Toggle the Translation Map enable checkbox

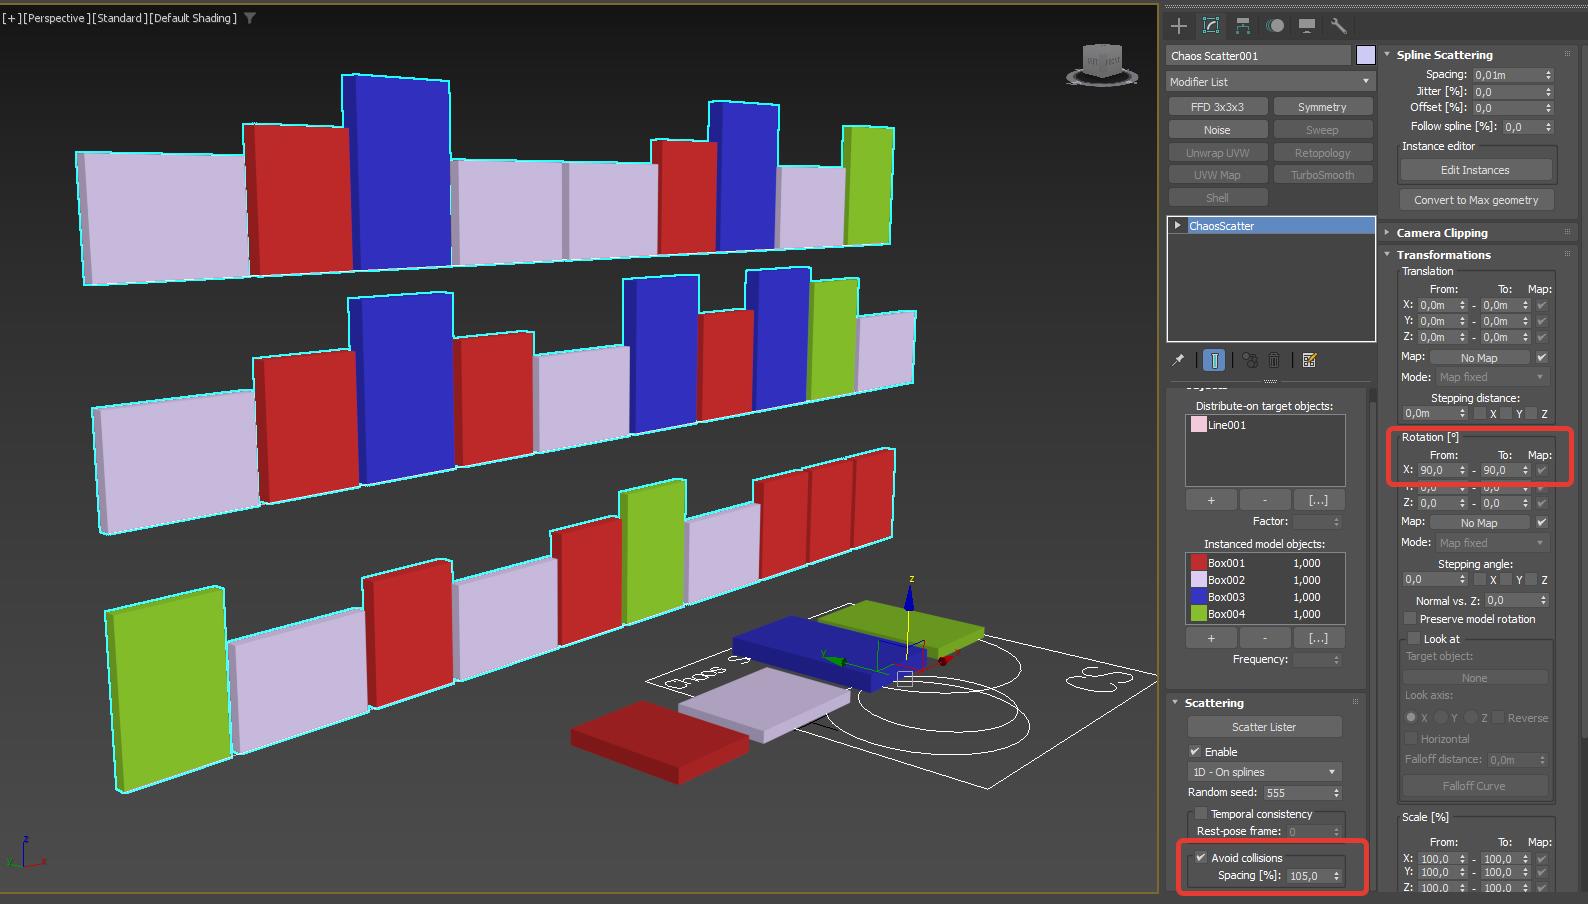[1541, 357]
